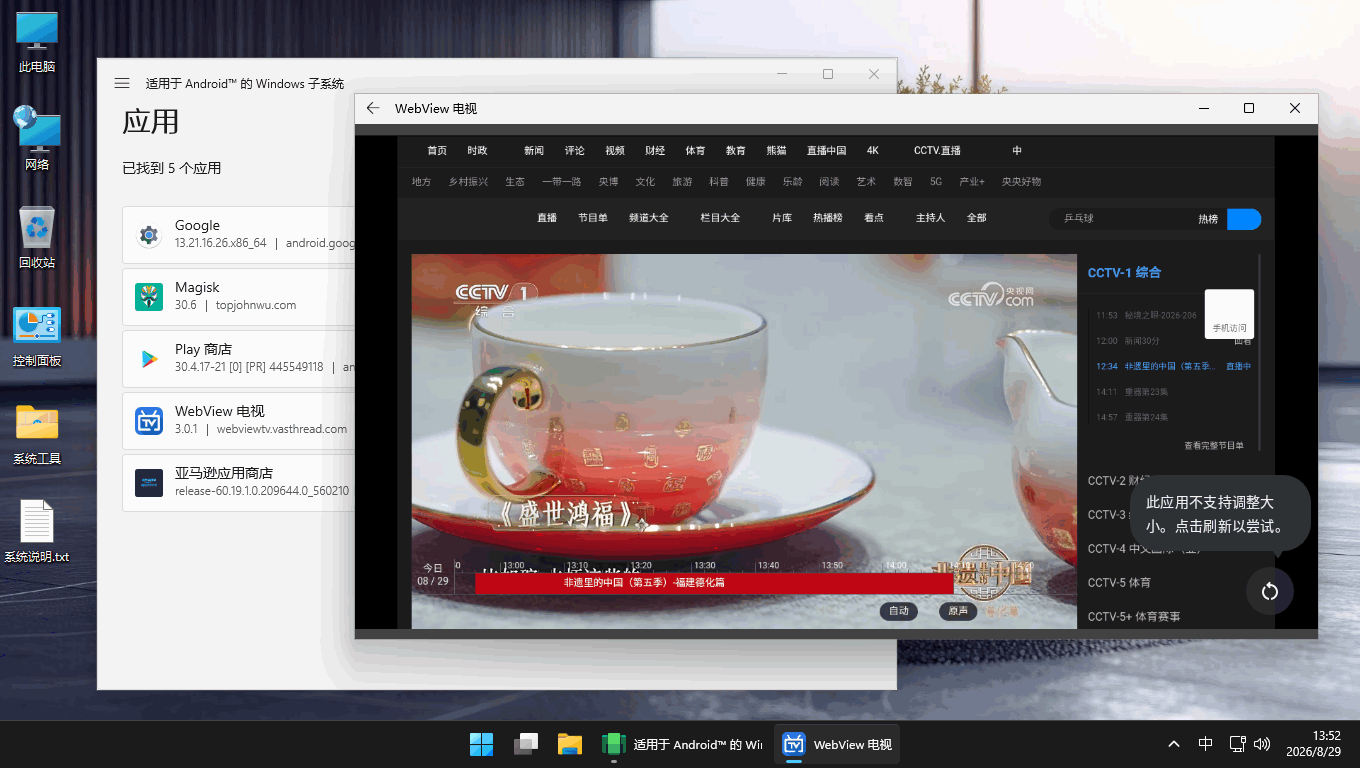Select the 片库 tab
The height and width of the screenshot is (768, 1360).
781,218
